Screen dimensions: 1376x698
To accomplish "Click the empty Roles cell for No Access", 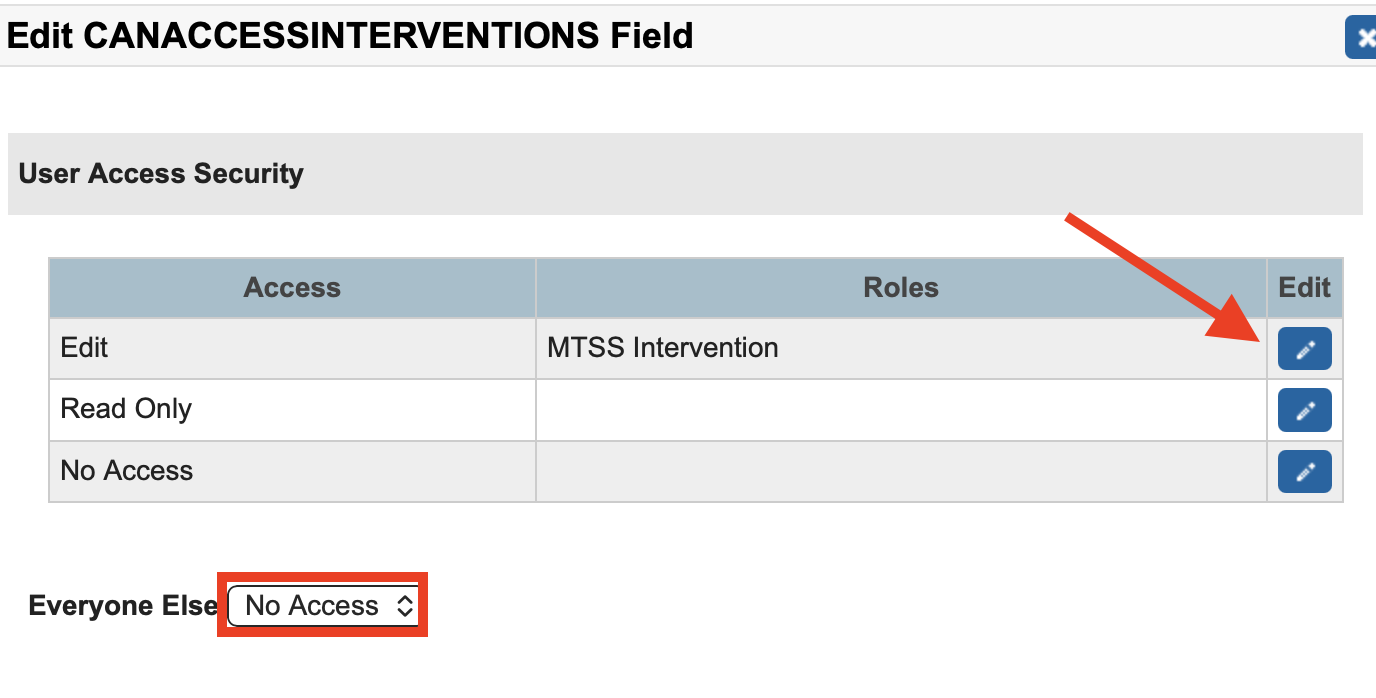I will coord(900,471).
